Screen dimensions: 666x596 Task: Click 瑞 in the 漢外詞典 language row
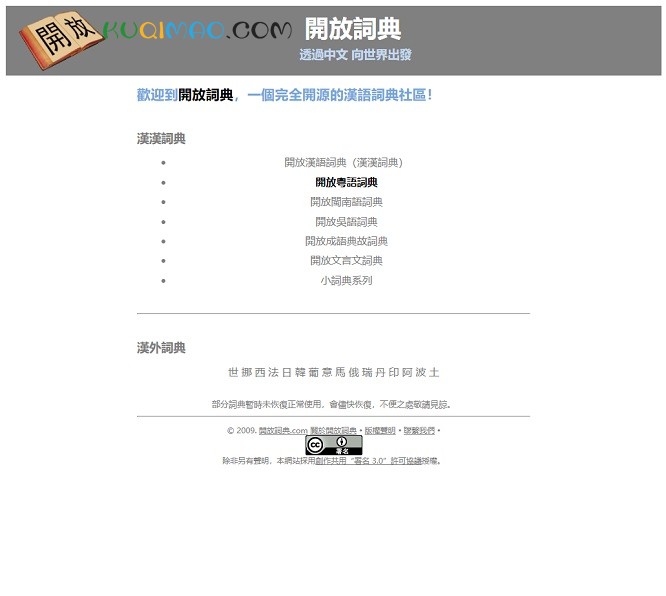367,373
